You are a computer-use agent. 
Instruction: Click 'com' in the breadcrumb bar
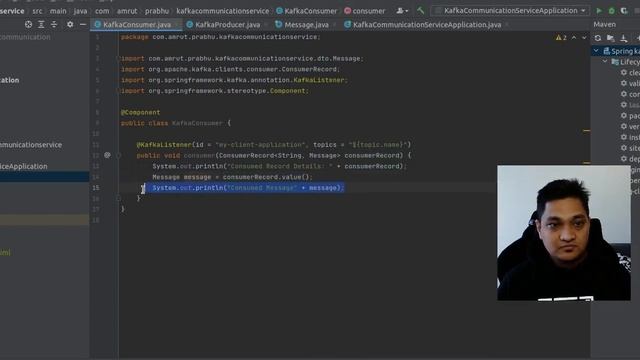[x=102, y=11]
